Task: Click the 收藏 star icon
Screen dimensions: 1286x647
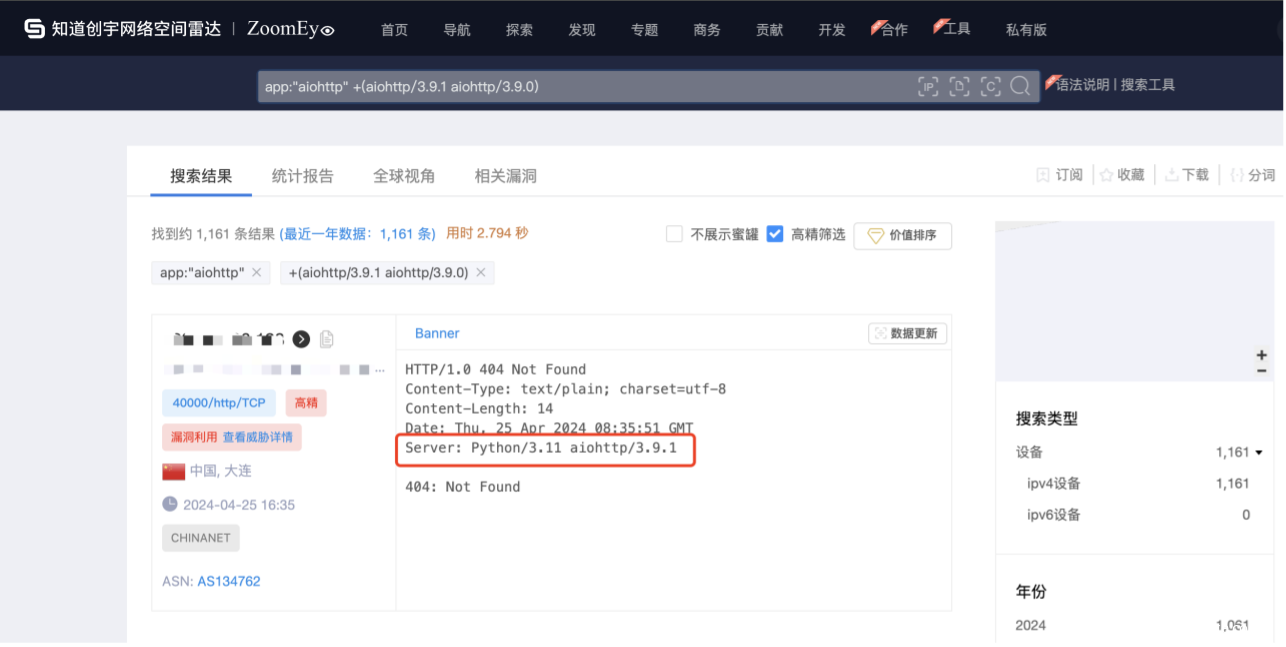Action: click(1107, 175)
